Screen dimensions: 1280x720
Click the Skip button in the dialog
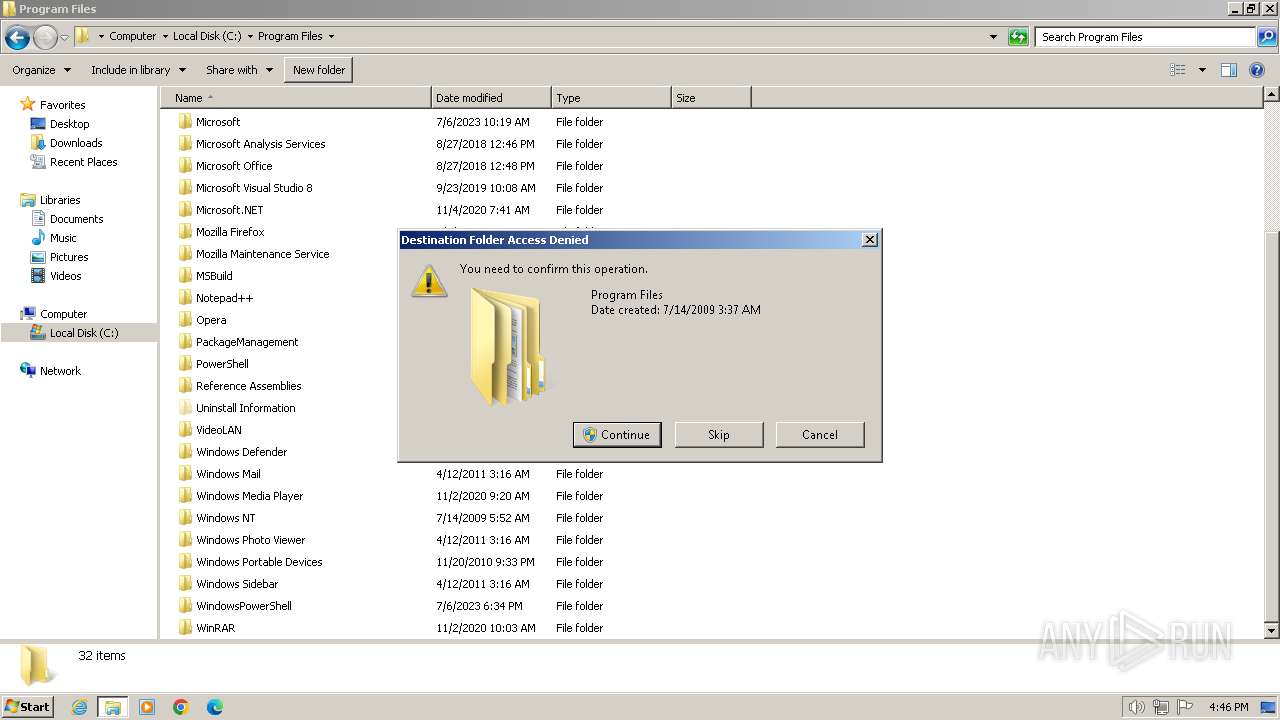(719, 435)
